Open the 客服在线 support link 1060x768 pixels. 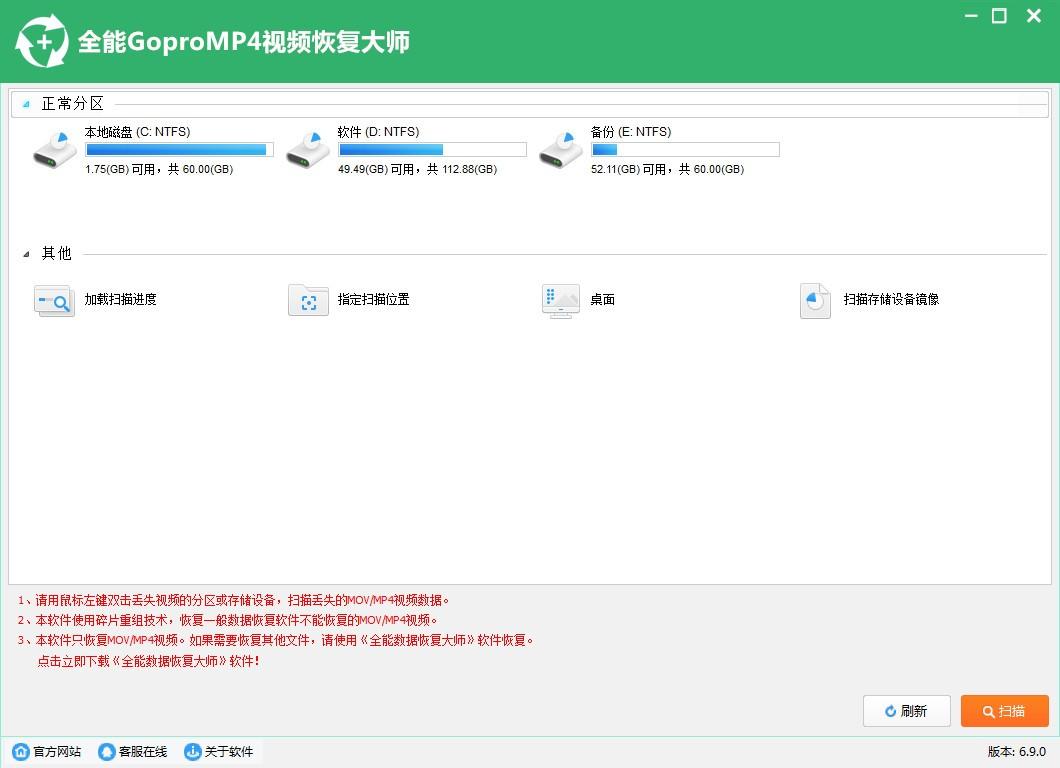click(x=143, y=752)
